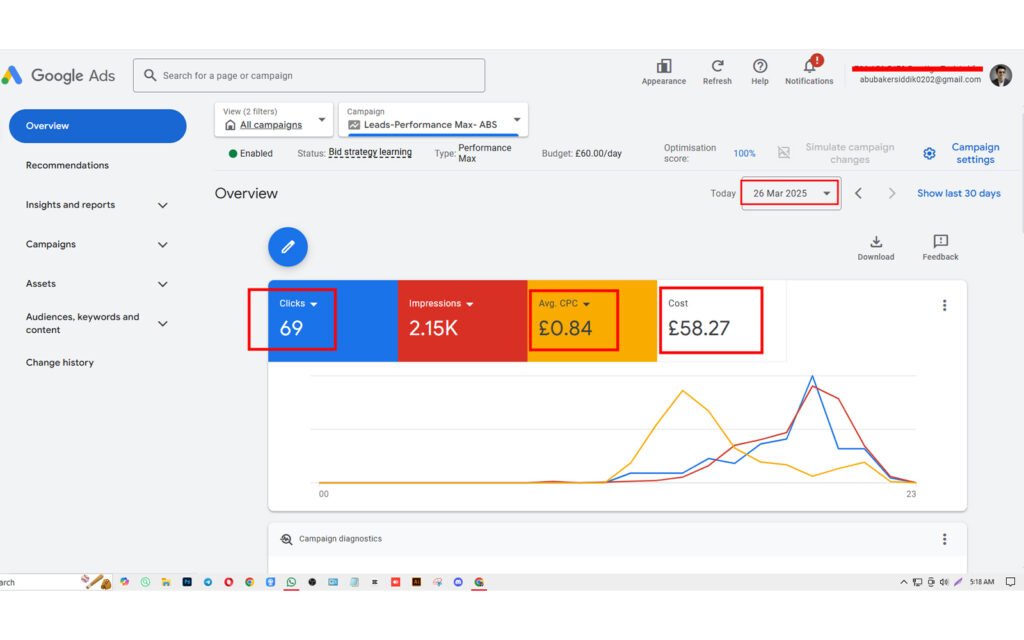Click the search for page or campaign field

point(309,76)
